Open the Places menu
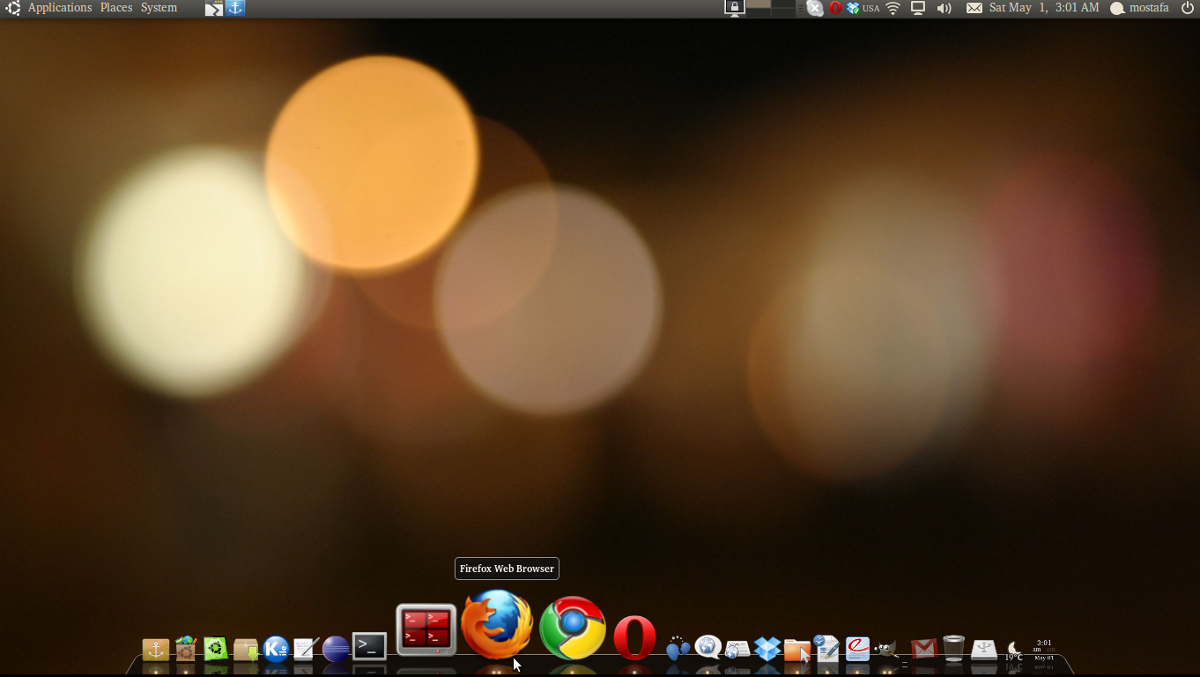 point(116,8)
